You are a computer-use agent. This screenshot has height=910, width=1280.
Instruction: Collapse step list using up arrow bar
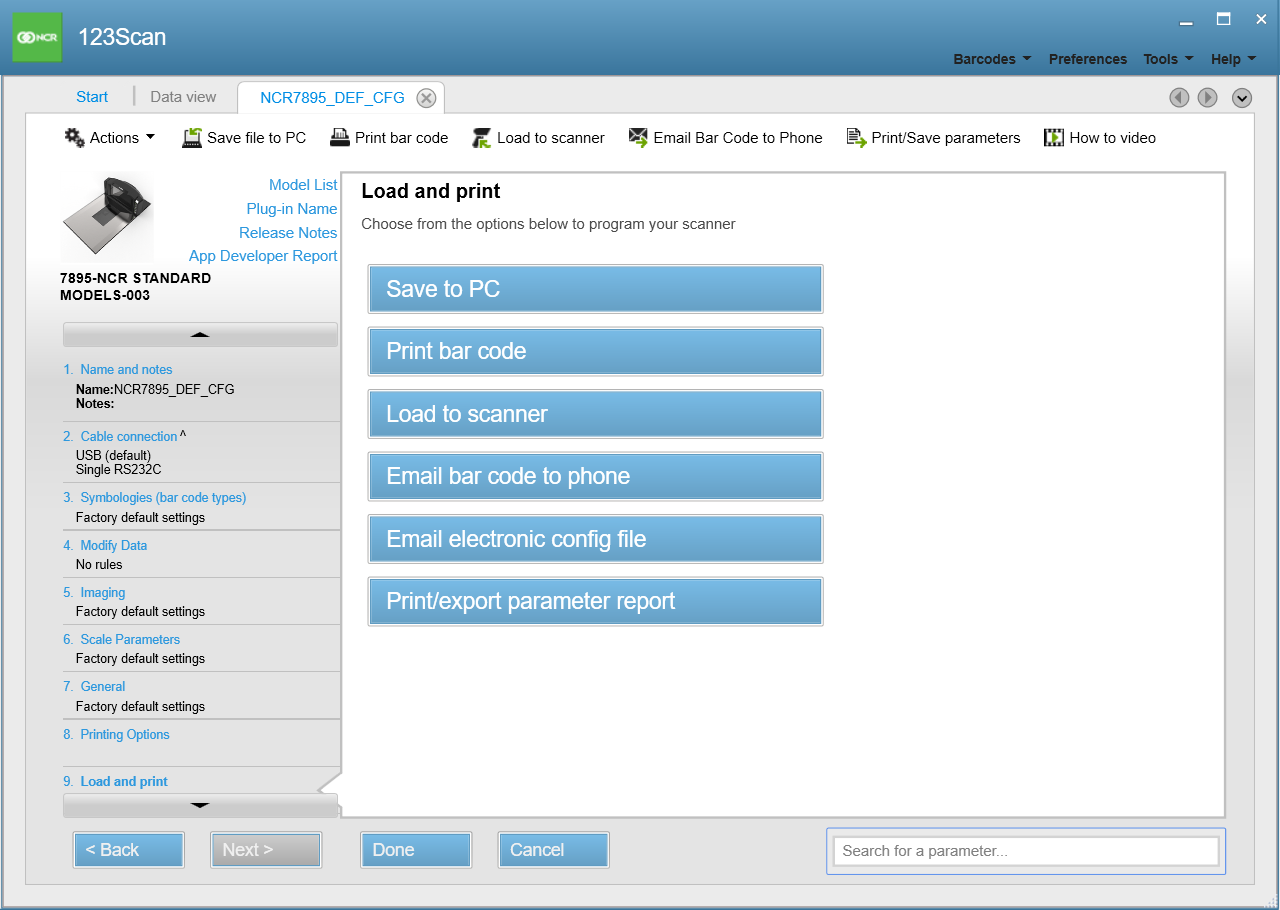[200, 334]
